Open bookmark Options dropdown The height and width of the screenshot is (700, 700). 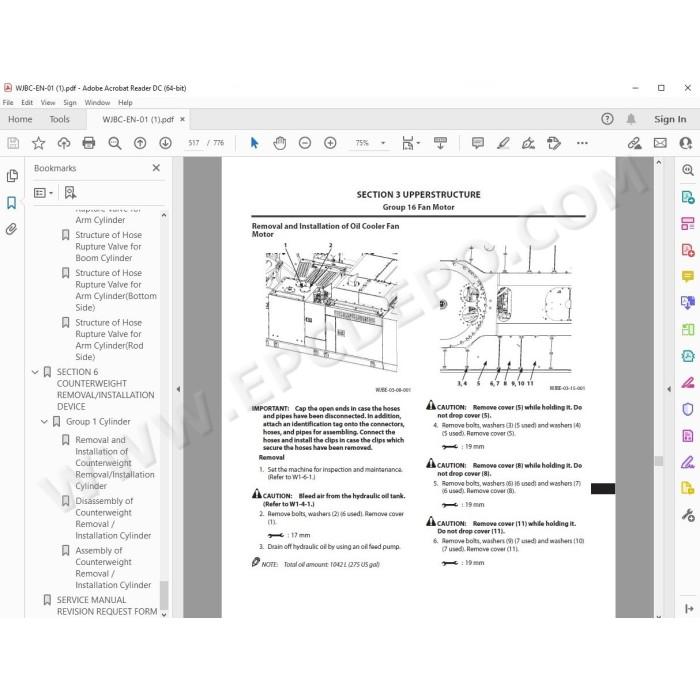click(x=43, y=193)
